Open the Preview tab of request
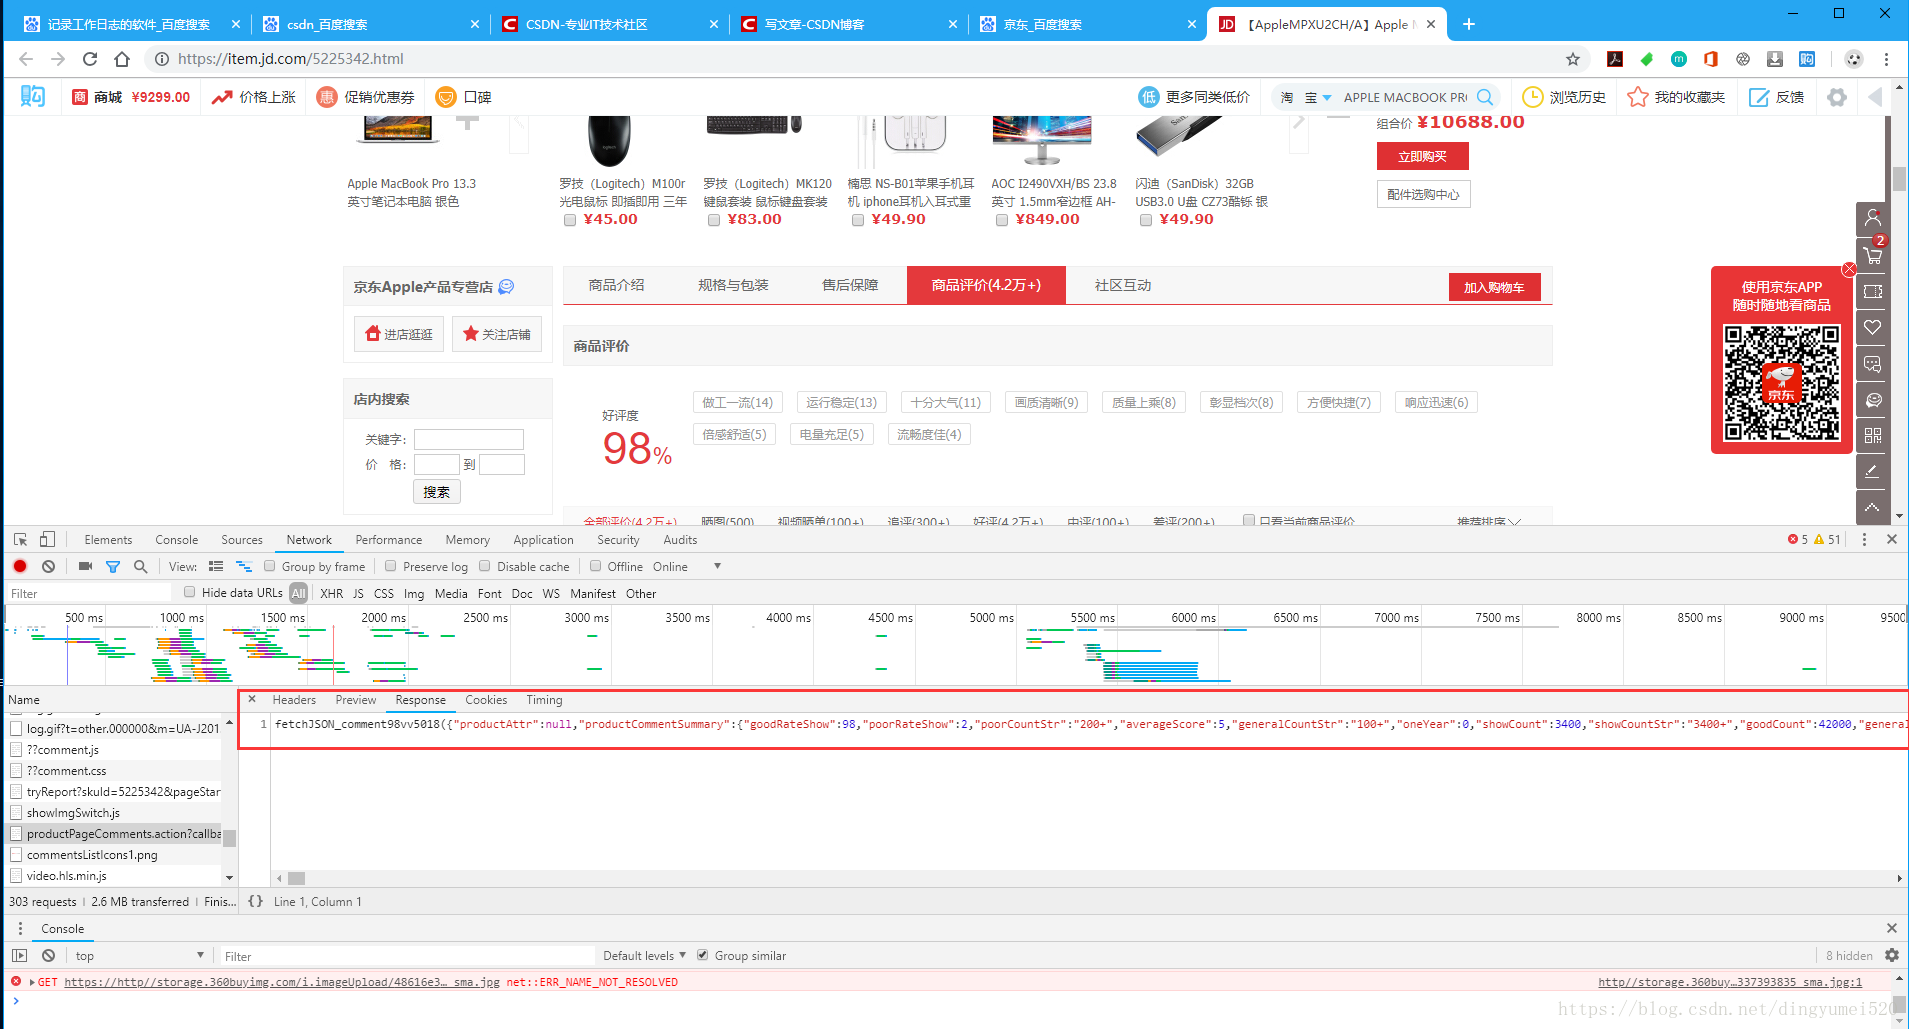This screenshot has width=1909, height=1029. [356, 700]
